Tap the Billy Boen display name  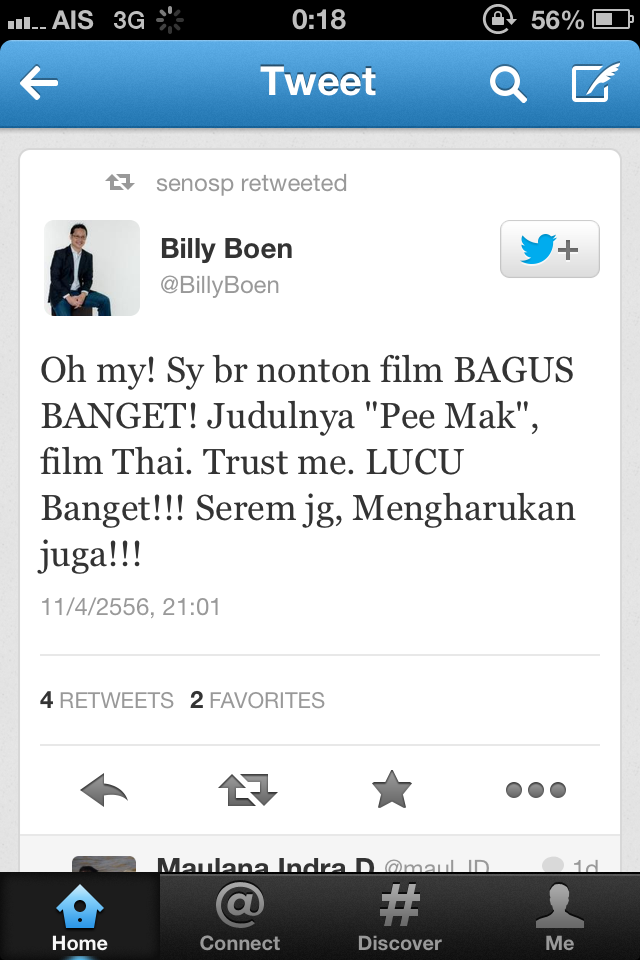point(227,249)
